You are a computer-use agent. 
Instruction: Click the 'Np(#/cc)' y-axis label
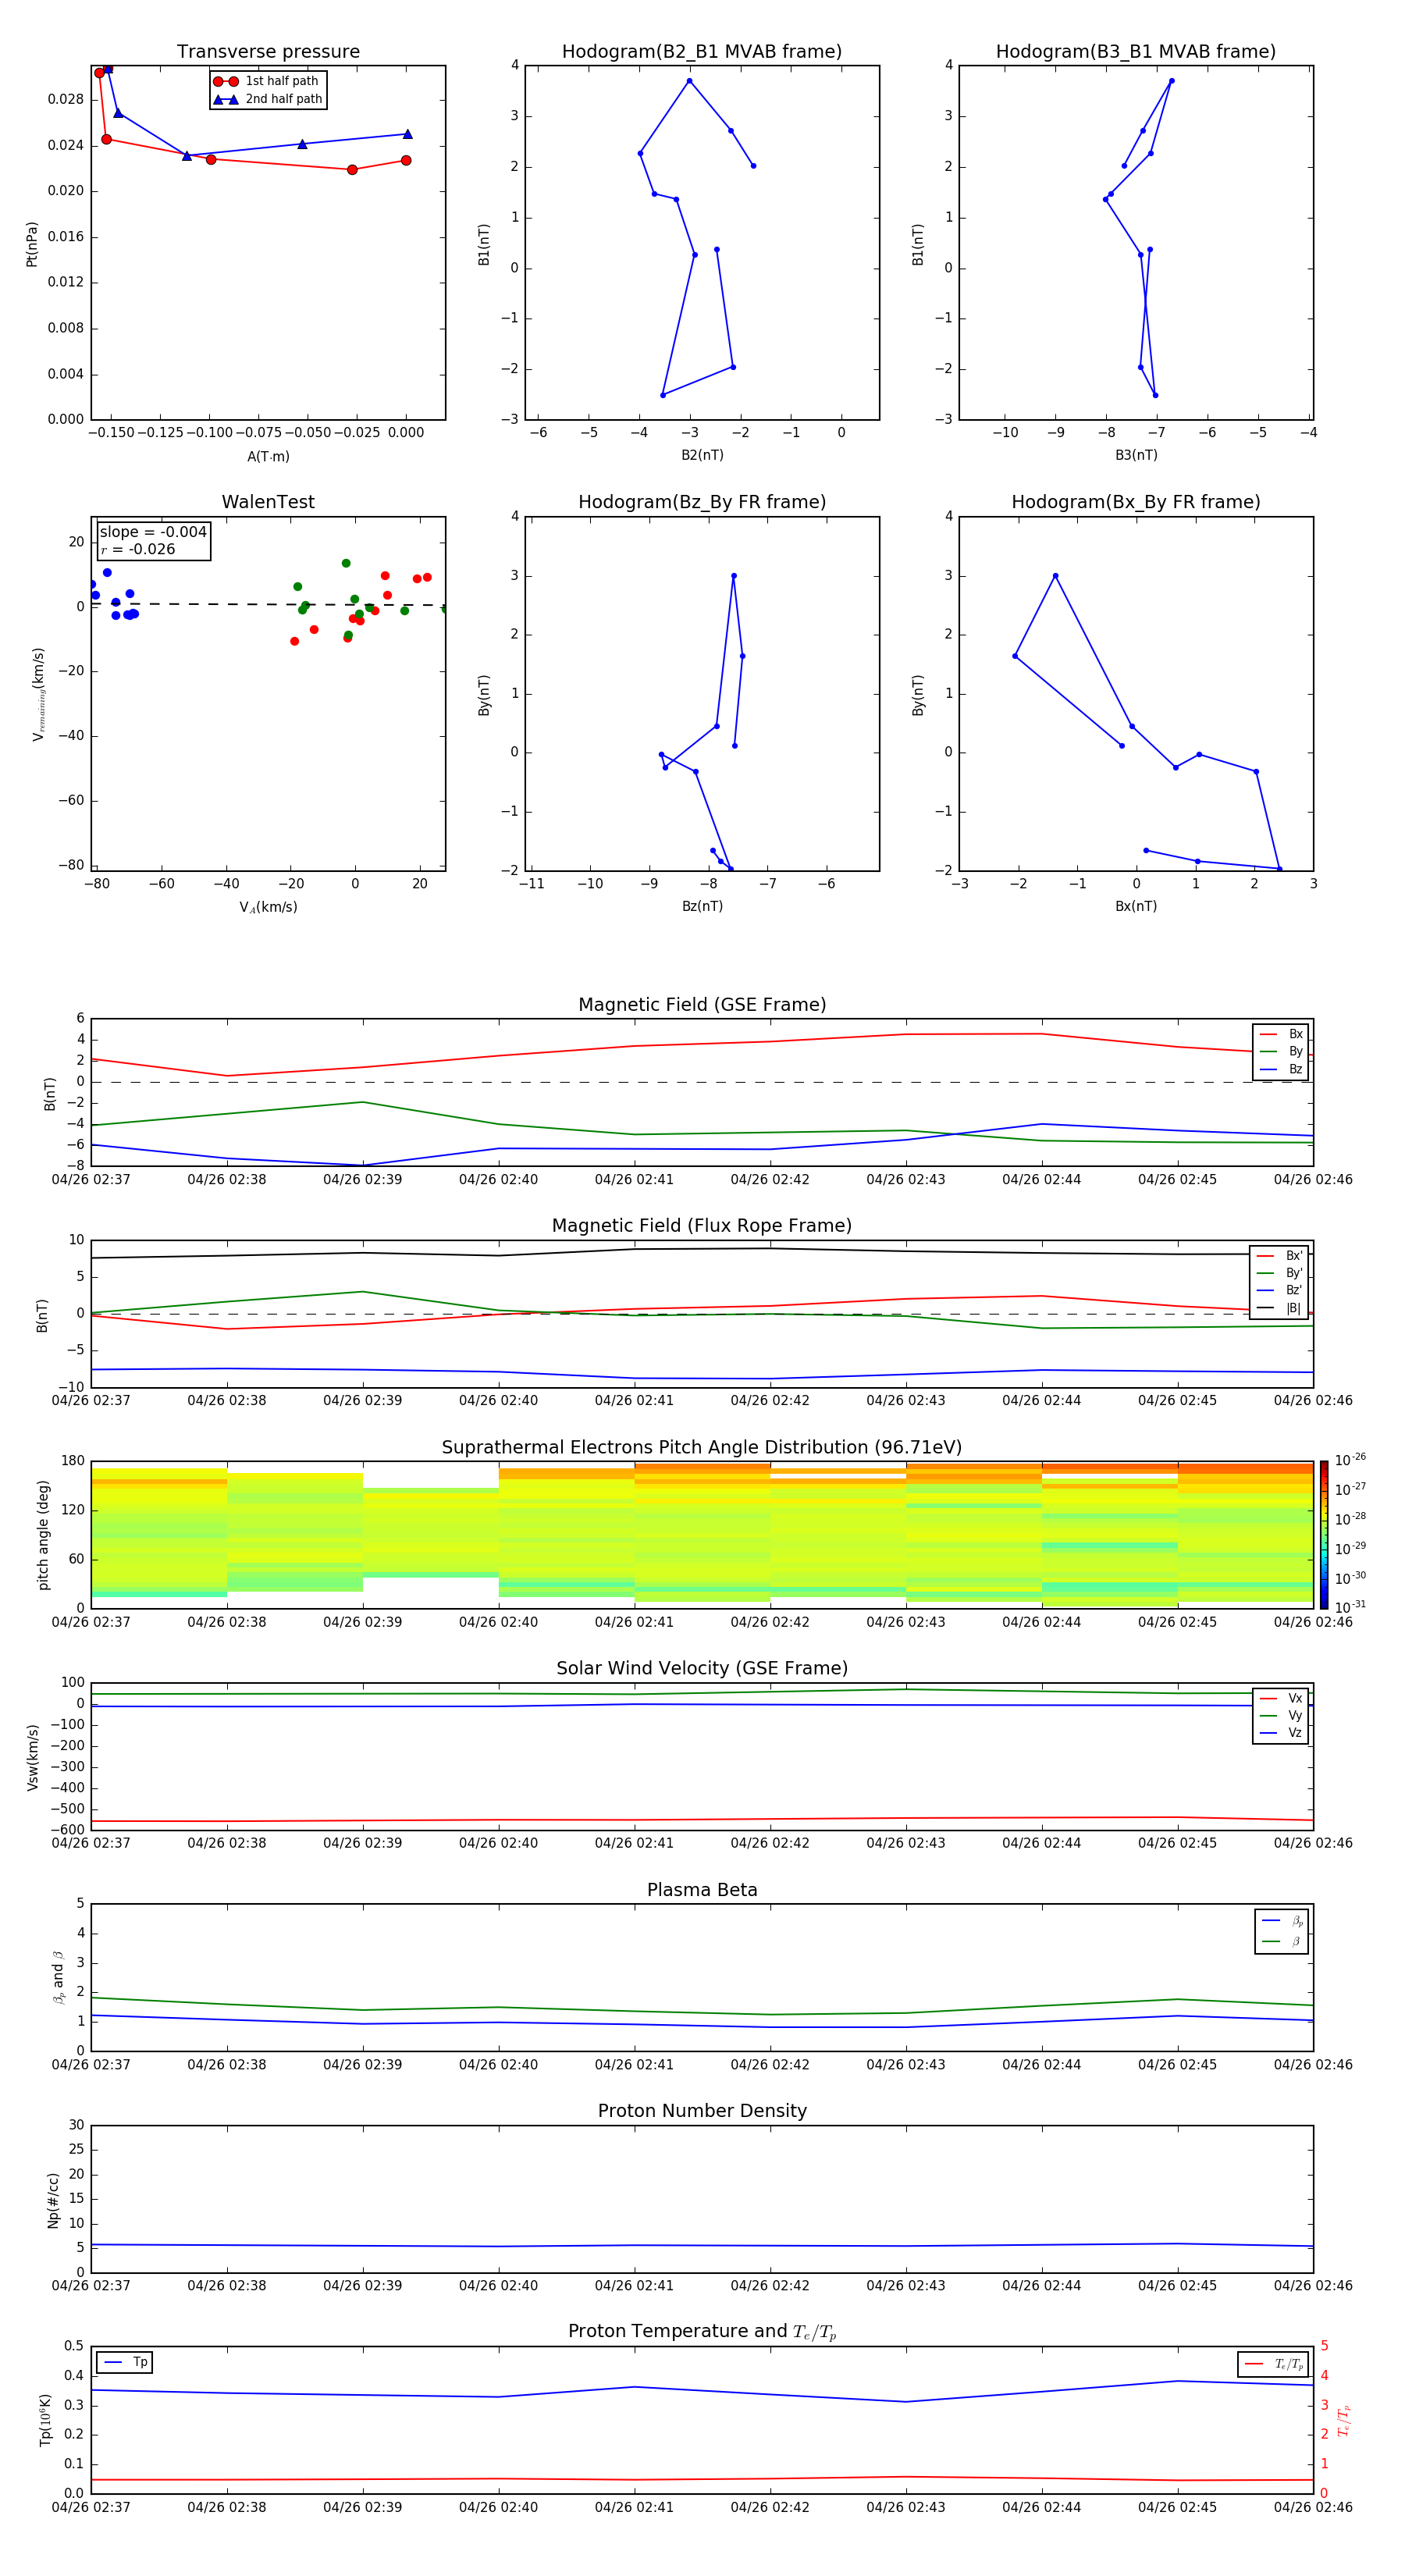(x=52, y=2200)
